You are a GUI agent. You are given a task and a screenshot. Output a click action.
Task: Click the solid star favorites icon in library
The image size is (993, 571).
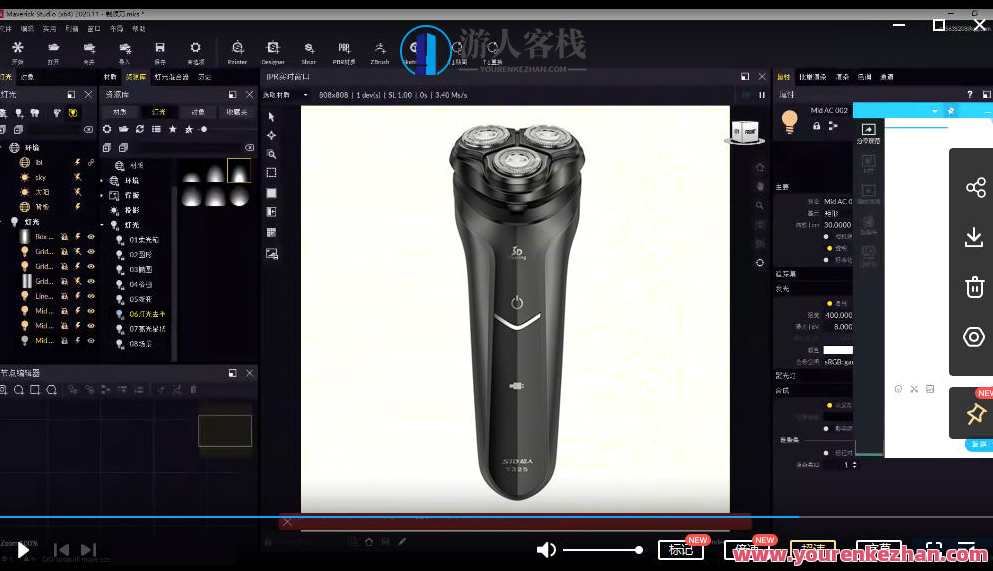pyautogui.click(x=172, y=129)
